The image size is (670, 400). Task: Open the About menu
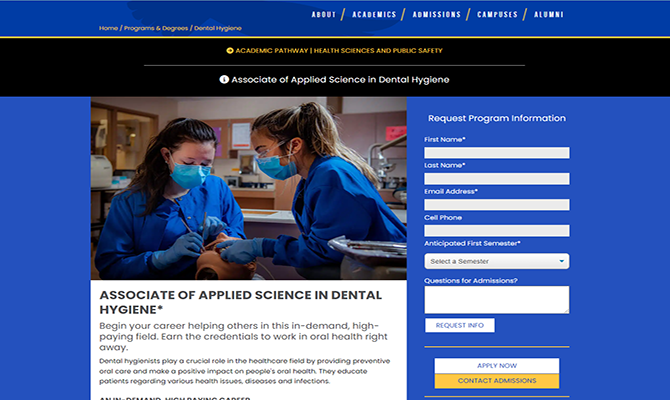(323, 15)
